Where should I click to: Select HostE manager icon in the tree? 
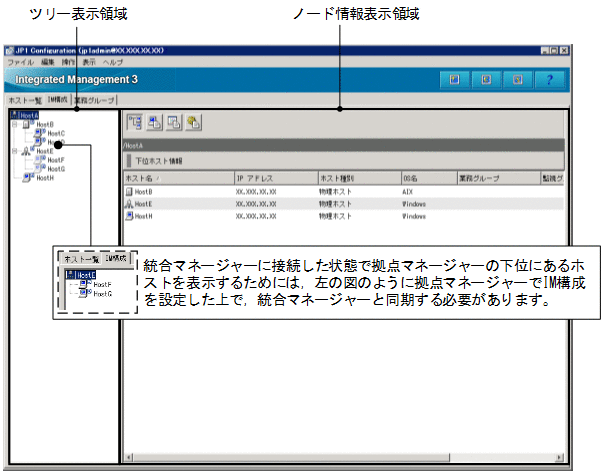click(28, 151)
